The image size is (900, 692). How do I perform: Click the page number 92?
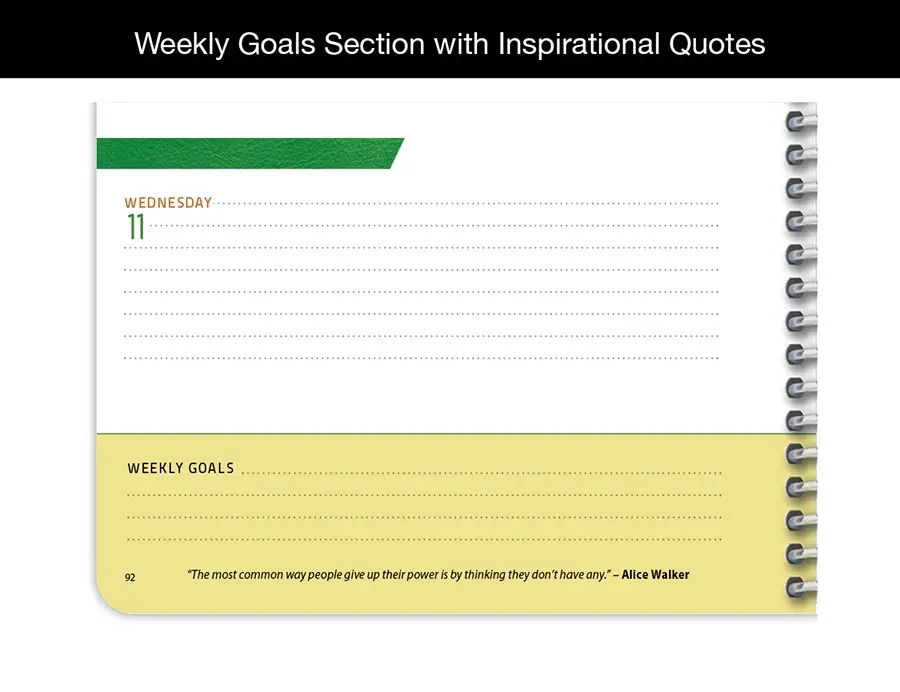[x=130, y=577]
